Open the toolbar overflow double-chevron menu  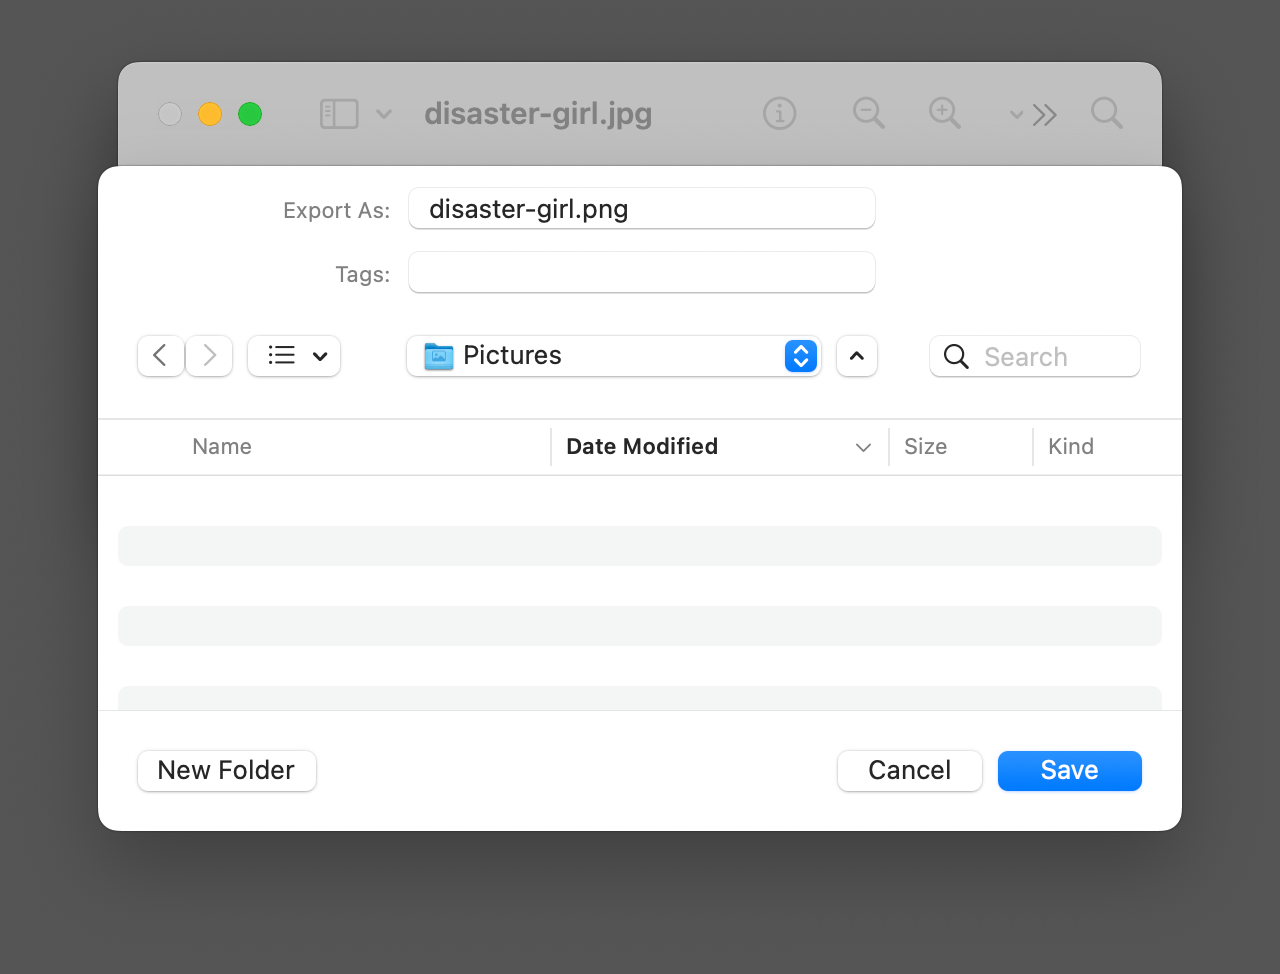(1043, 115)
